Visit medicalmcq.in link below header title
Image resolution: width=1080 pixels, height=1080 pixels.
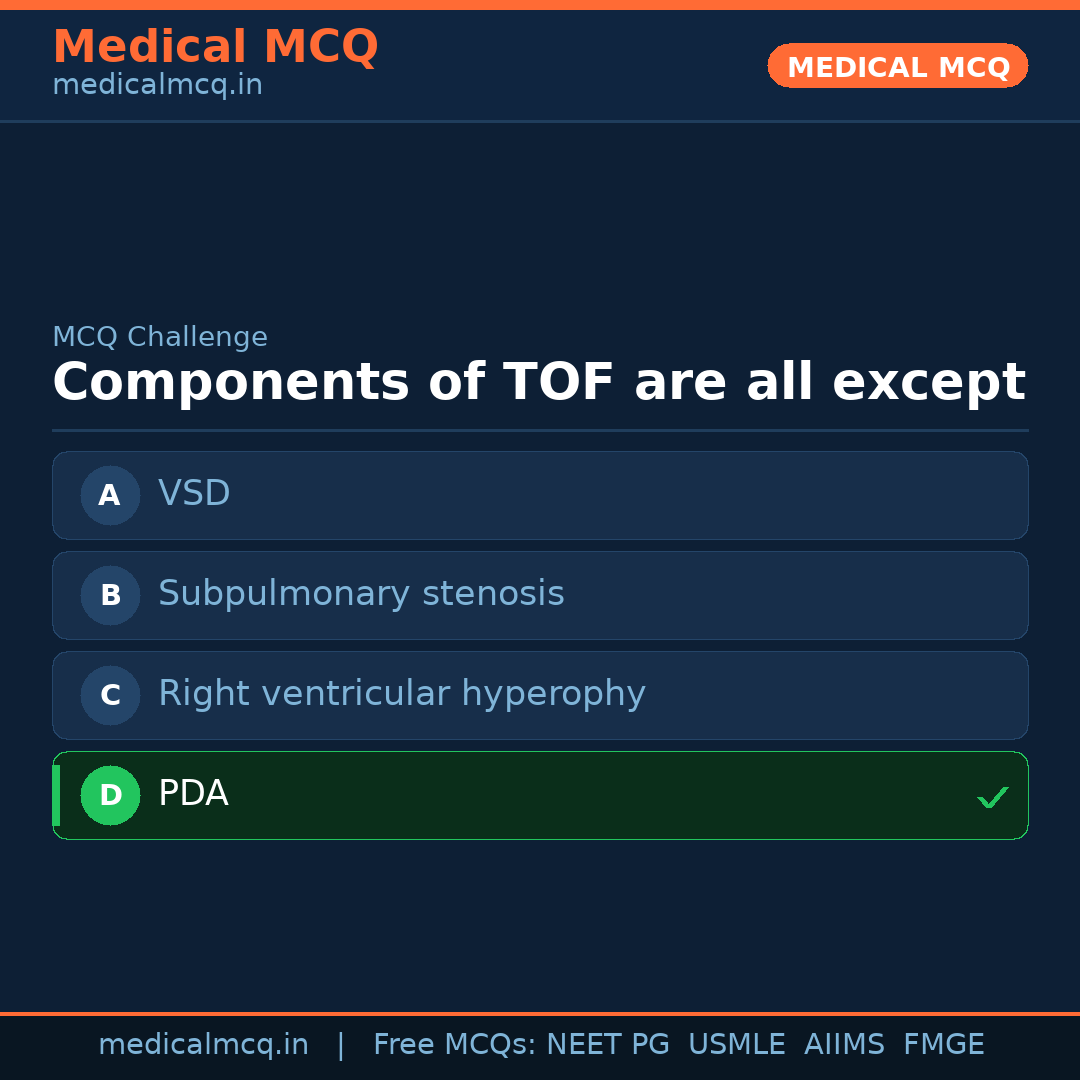click(157, 86)
